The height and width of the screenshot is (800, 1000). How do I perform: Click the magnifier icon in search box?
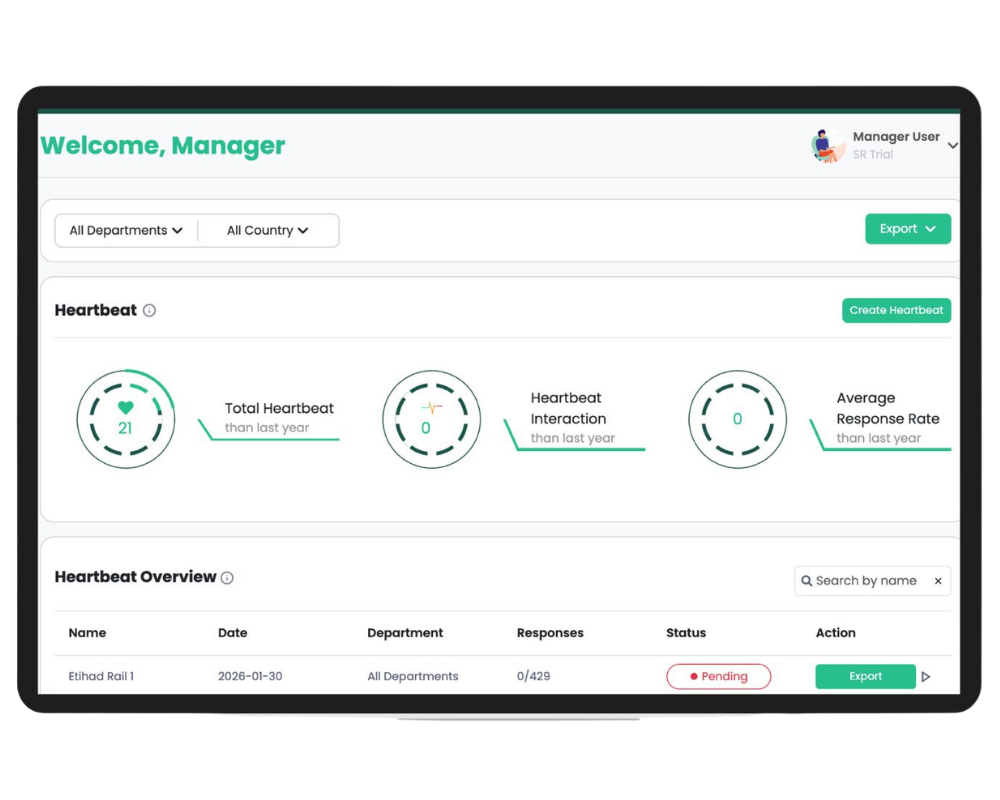click(807, 581)
